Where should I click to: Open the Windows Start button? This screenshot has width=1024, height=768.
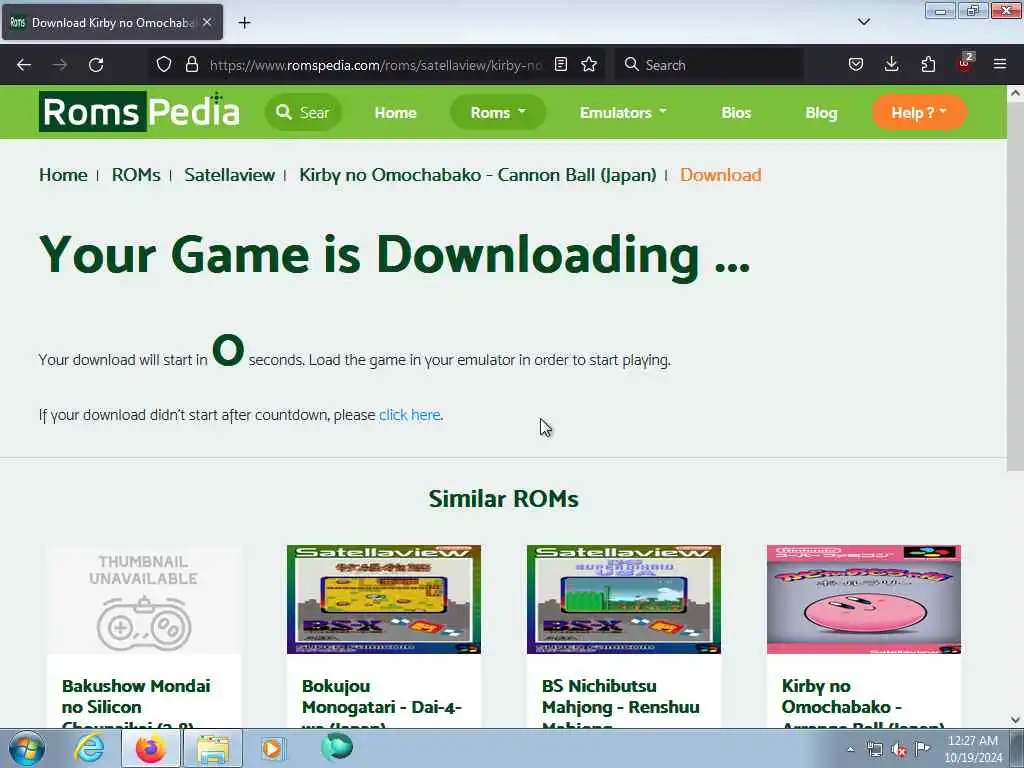27,748
